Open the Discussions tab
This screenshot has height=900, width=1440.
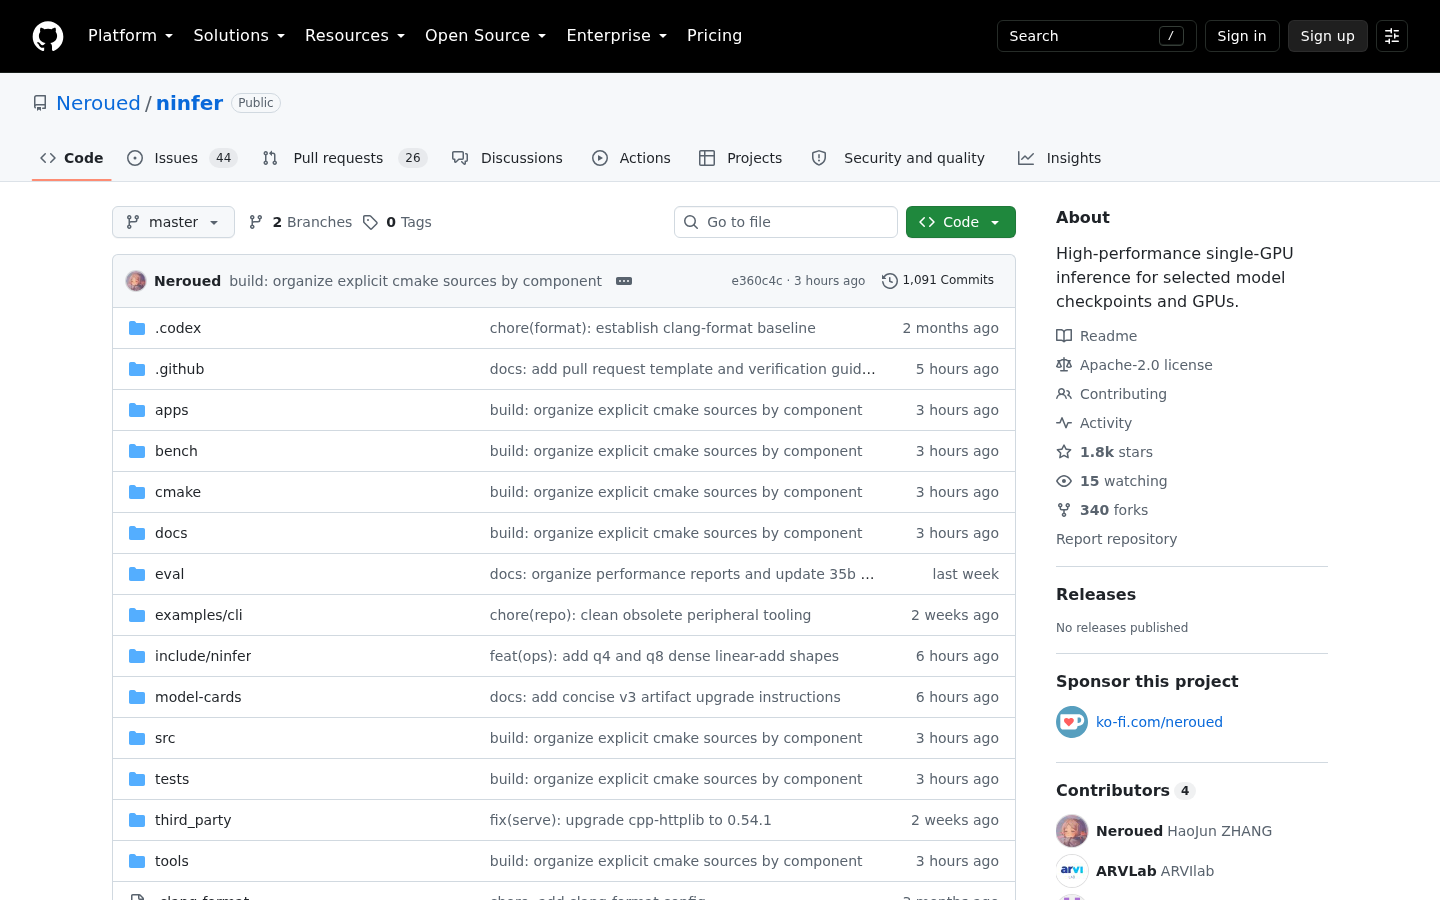coord(507,158)
